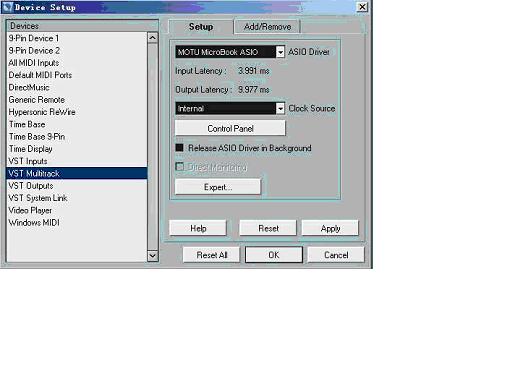
Task: Open the Clock Source dropdown arrow
Action: click(280, 109)
